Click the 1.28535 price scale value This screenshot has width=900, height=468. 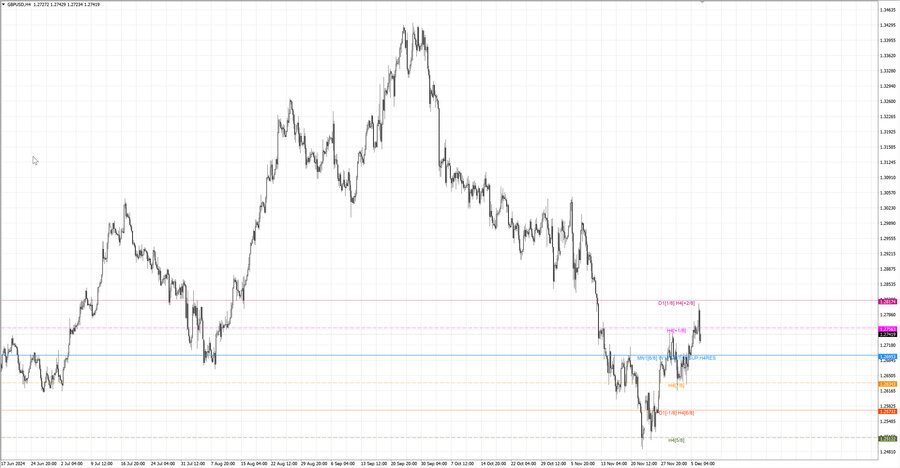[887, 284]
